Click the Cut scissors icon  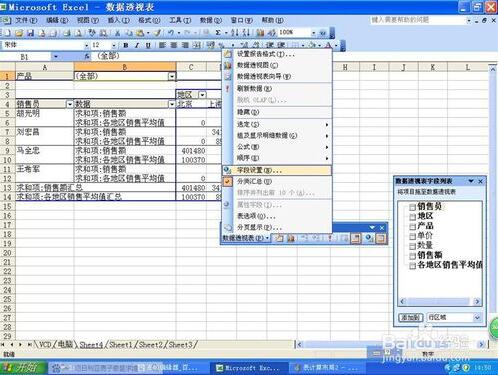117,33
